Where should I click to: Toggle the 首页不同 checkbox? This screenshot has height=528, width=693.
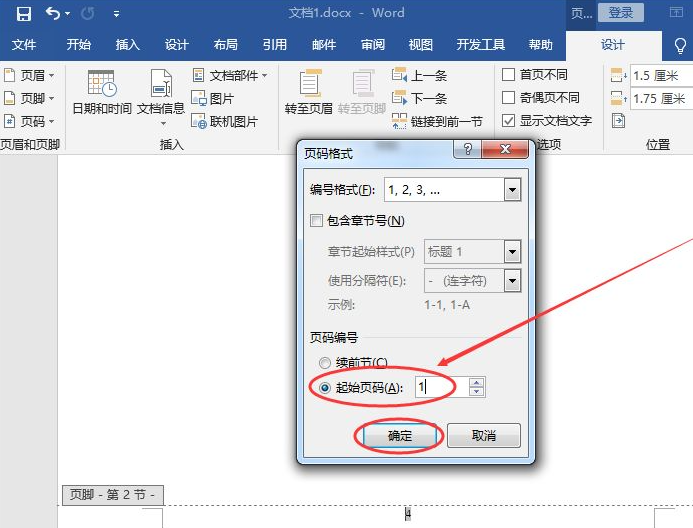pos(509,75)
